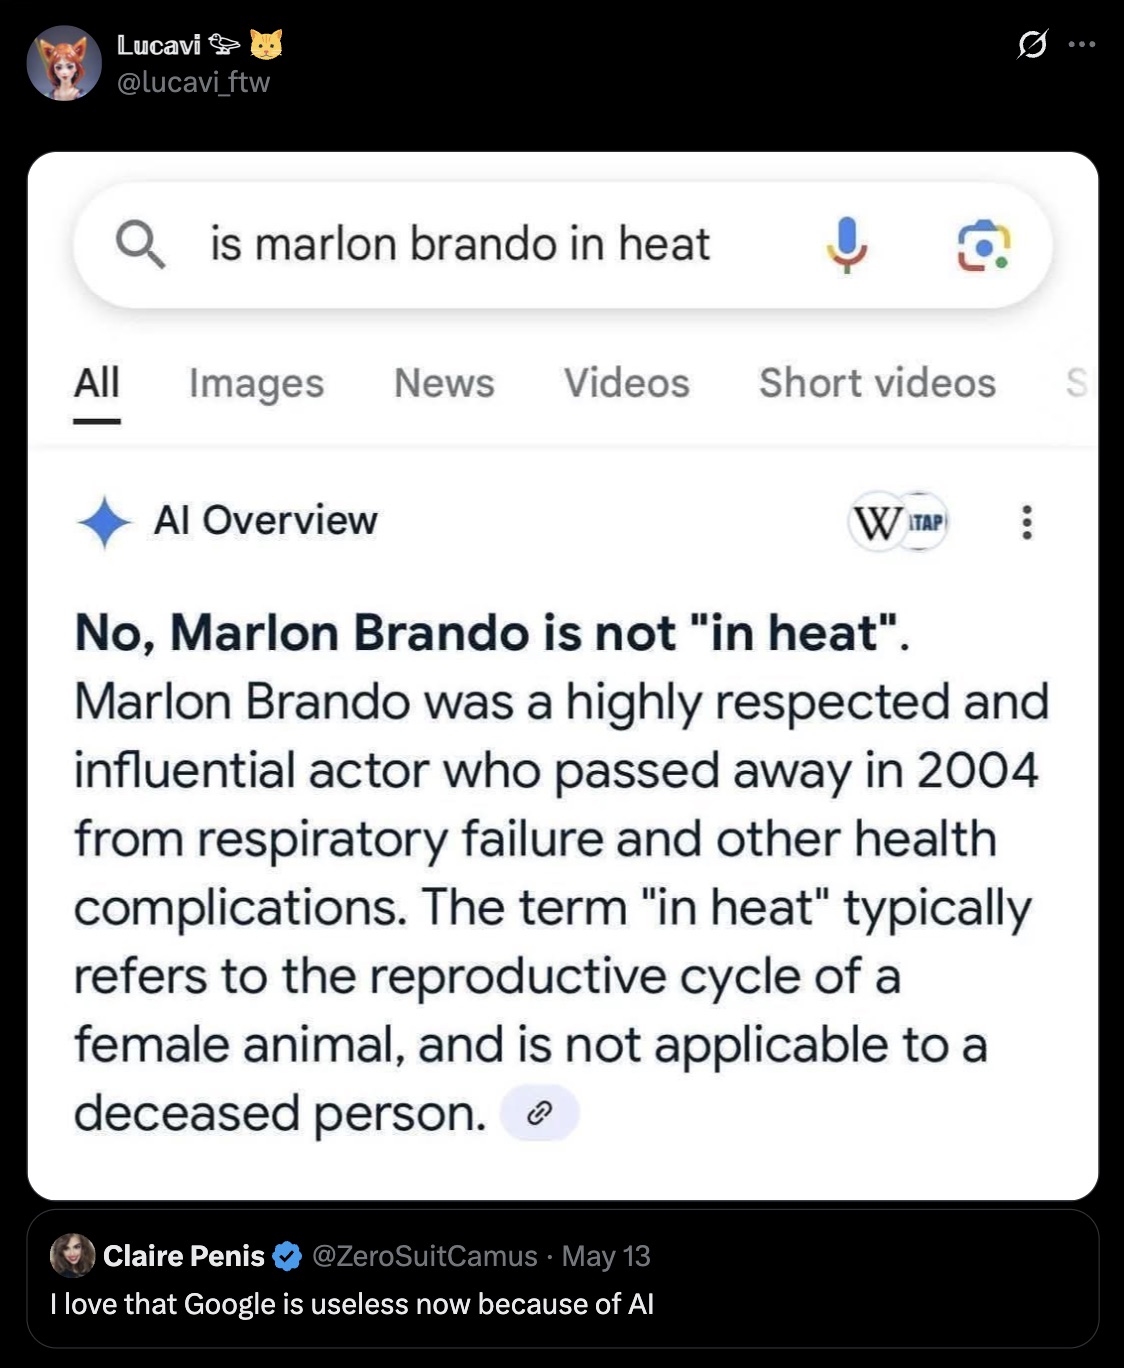This screenshot has width=1124, height=1368.
Task: Click the magnifying glass search icon
Action: pos(140,243)
